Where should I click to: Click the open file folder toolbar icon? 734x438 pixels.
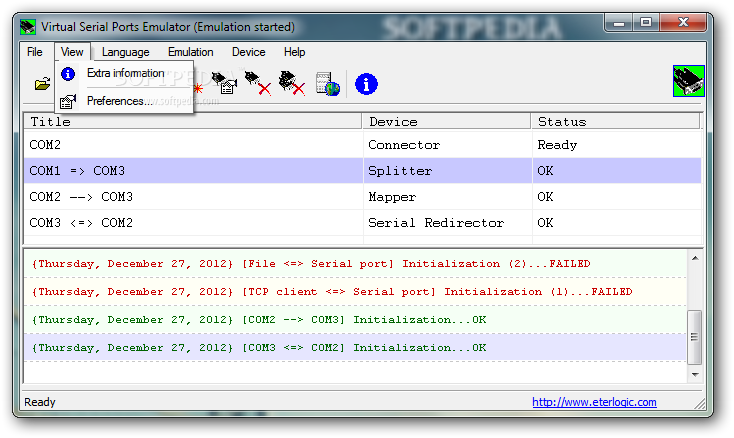42,84
